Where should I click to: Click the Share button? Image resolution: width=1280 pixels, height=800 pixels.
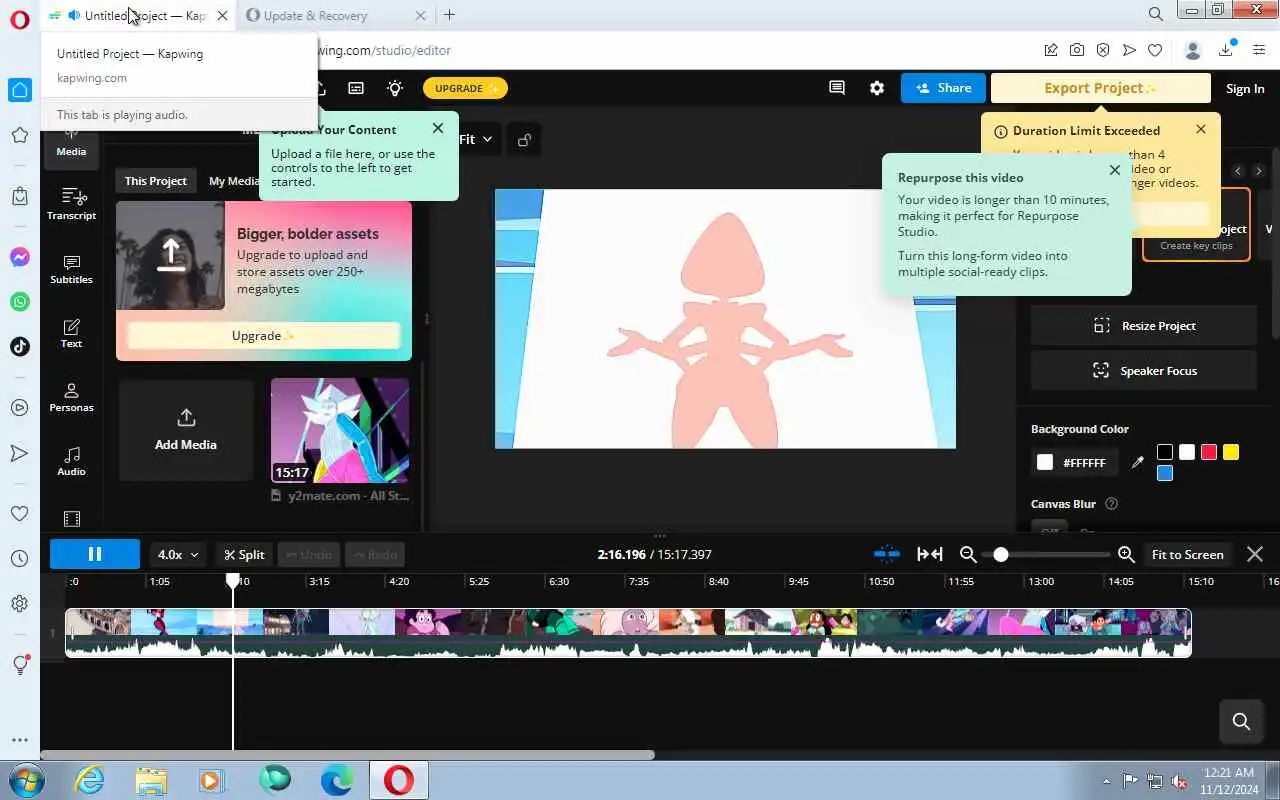tap(943, 88)
